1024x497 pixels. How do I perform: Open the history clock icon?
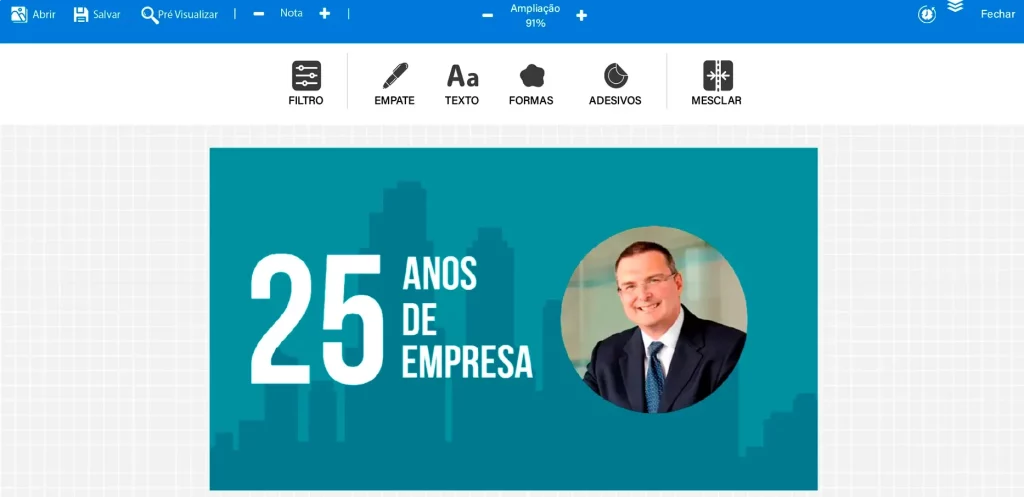(927, 14)
